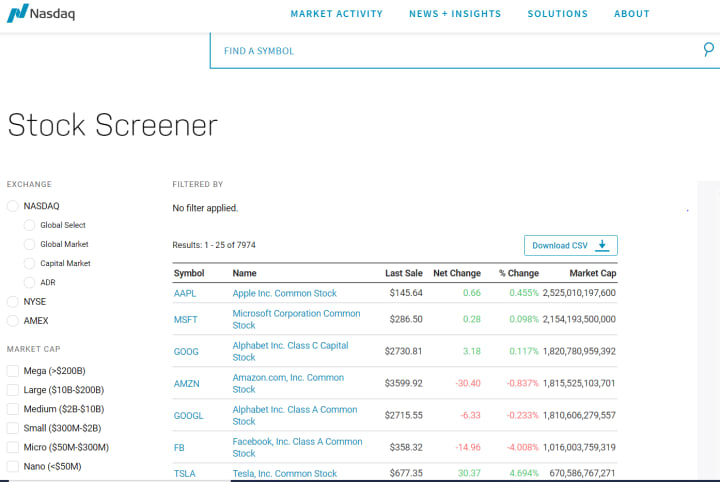Open the AAPL symbol link
Screen dimensions: 720x482
coord(185,293)
